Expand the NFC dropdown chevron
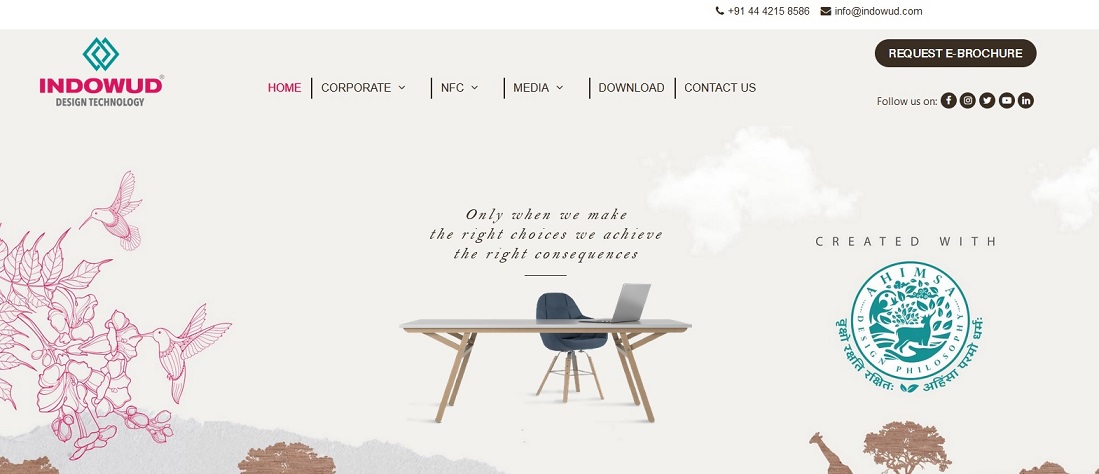 pyautogui.click(x=475, y=88)
